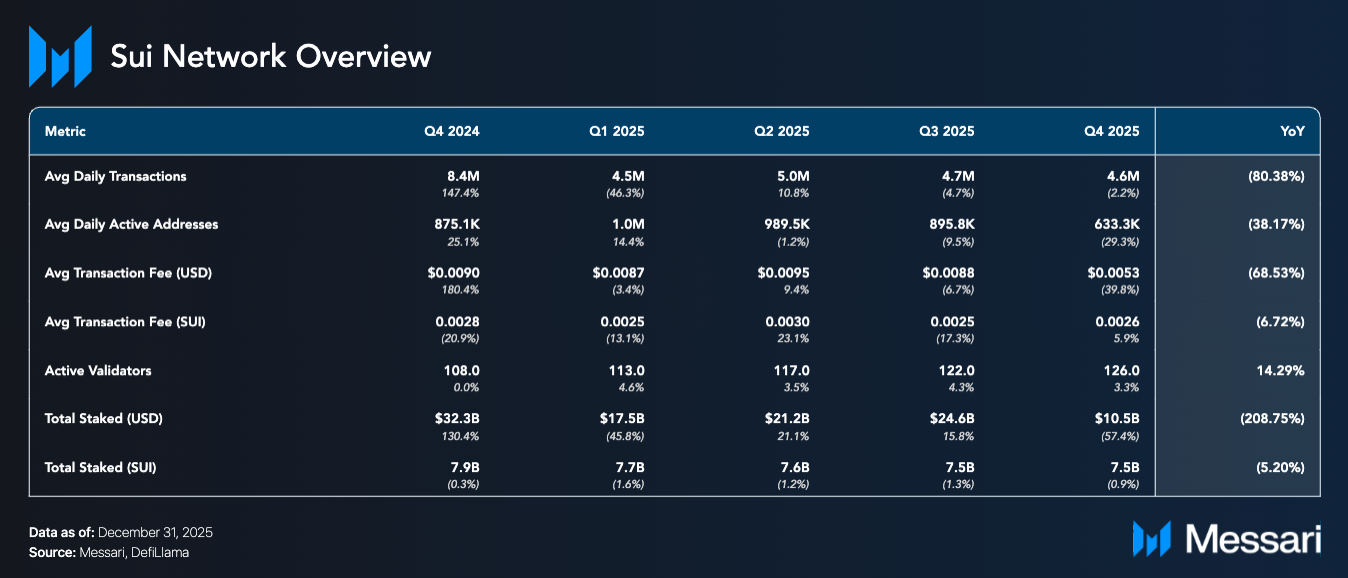Click the 147.4% change under 8.4M
Image resolution: width=1348 pixels, height=578 pixels.
(463, 192)
